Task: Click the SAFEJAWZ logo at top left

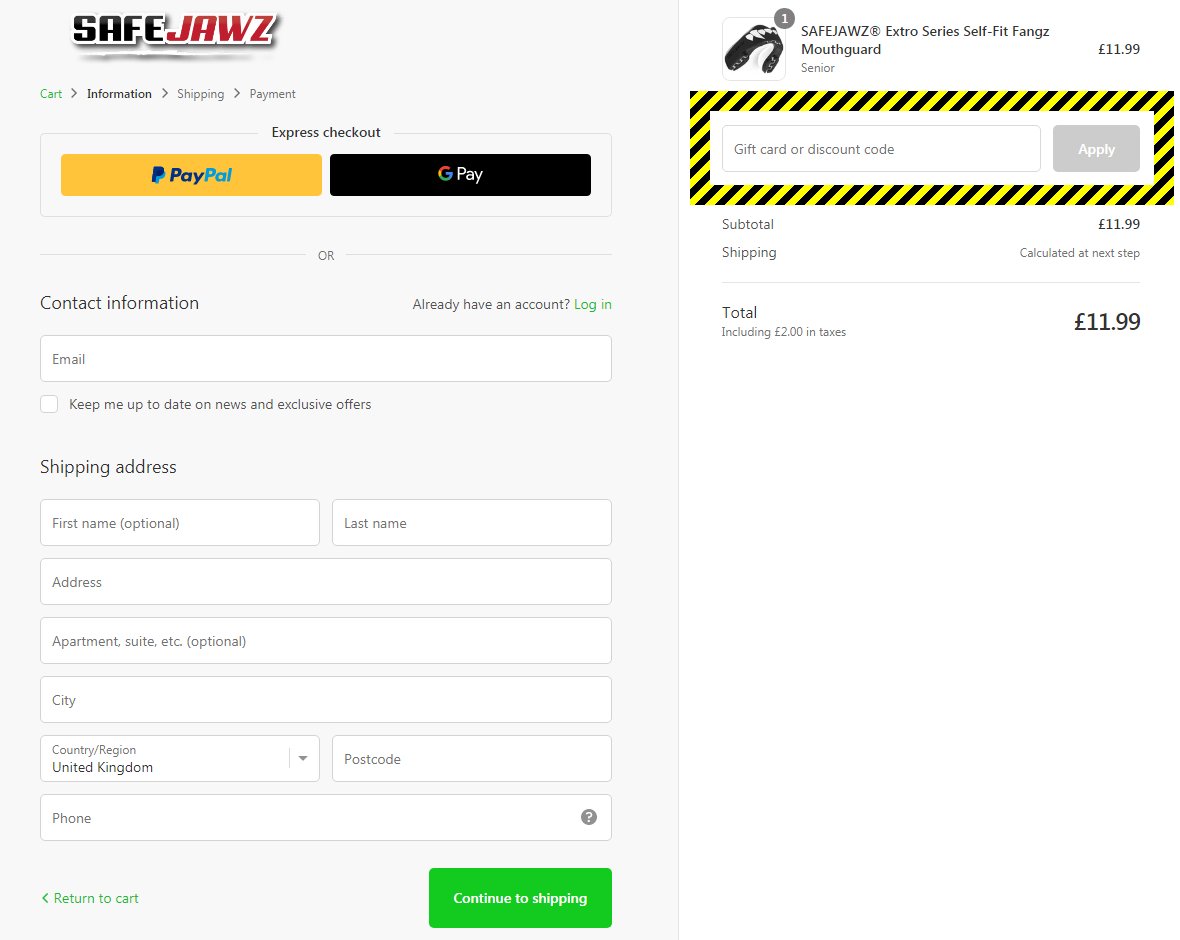Action: click(175, 33)
